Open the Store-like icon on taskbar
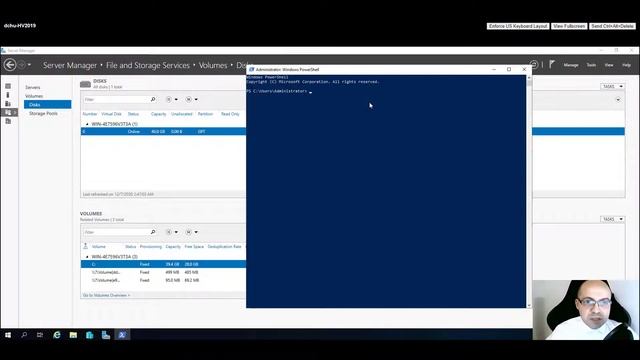Screen dimensions: 640x360 click(89, 335)
